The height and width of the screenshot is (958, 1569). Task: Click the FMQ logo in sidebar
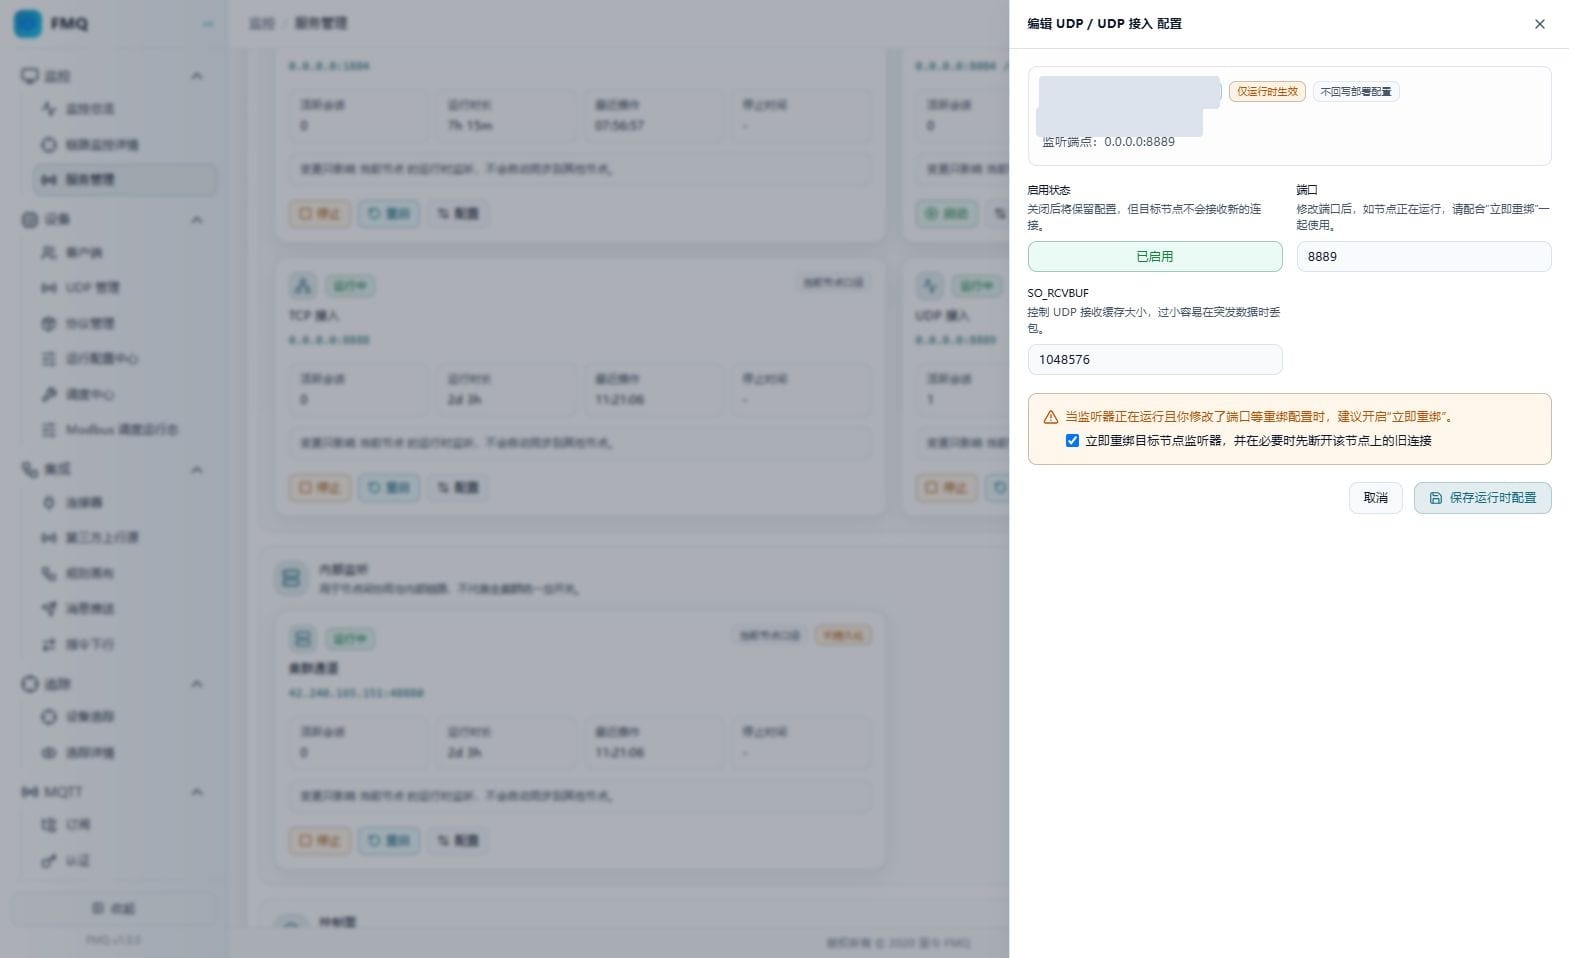point(28,23)
